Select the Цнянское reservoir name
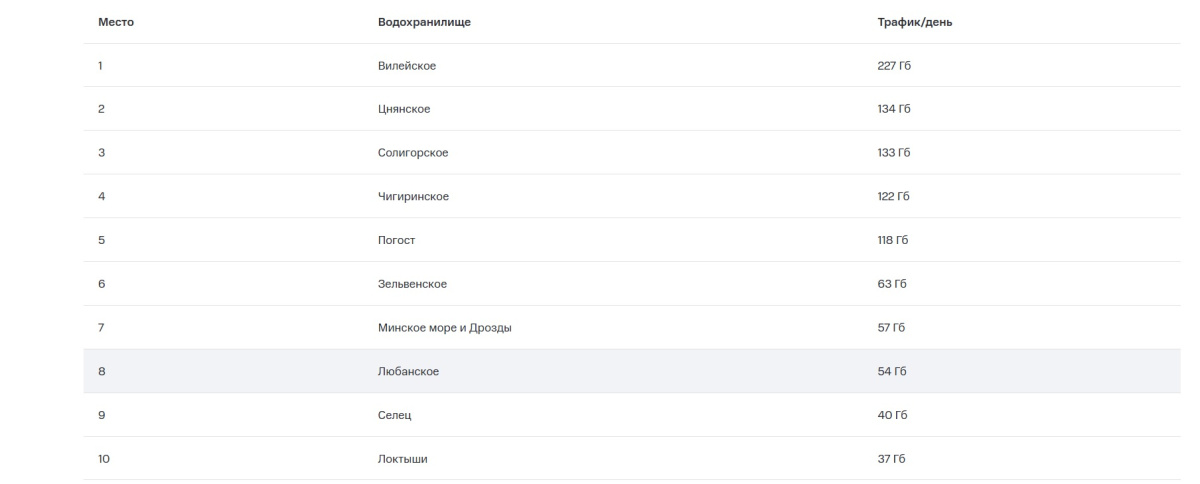The width and height of the screenshot is (1200, 484). pos(404,109)
